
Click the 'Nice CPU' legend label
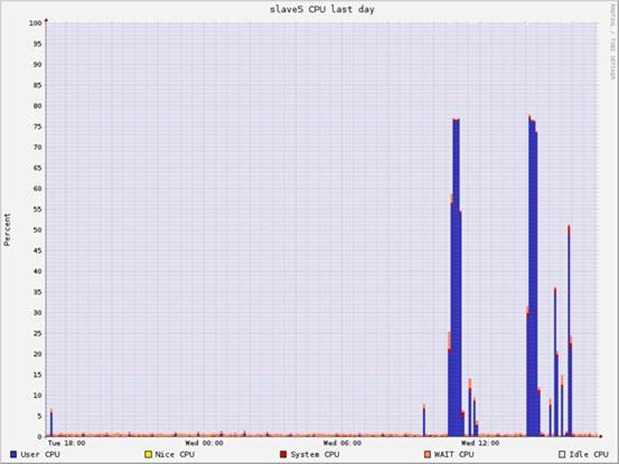point(175,455)
